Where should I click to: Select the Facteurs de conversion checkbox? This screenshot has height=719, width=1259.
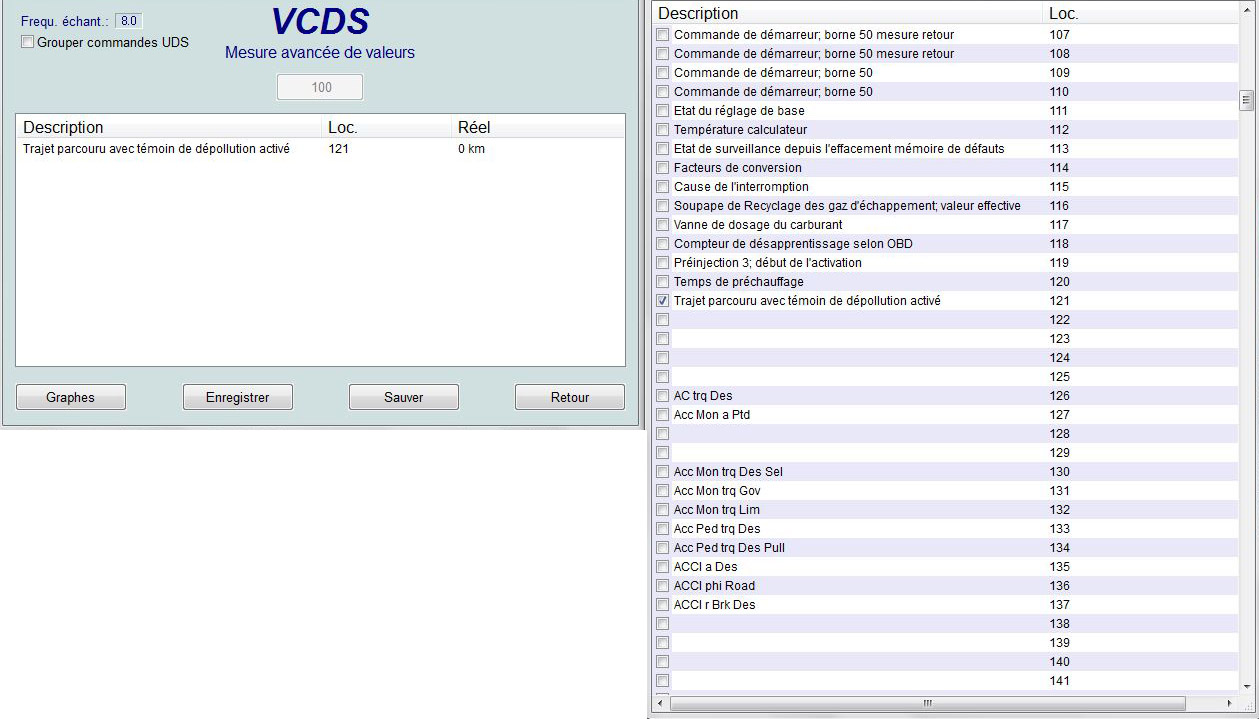coord(662,167)
